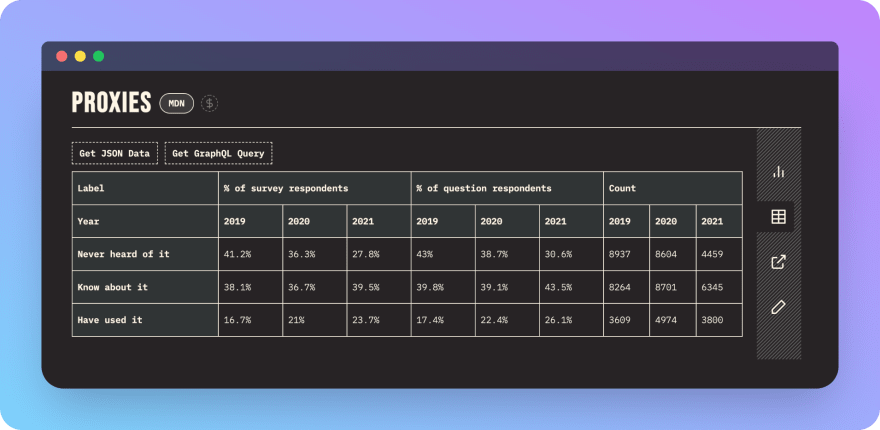Click the 17.4% cell
Viewport: 880px width, 430px height.
(443, 320)
